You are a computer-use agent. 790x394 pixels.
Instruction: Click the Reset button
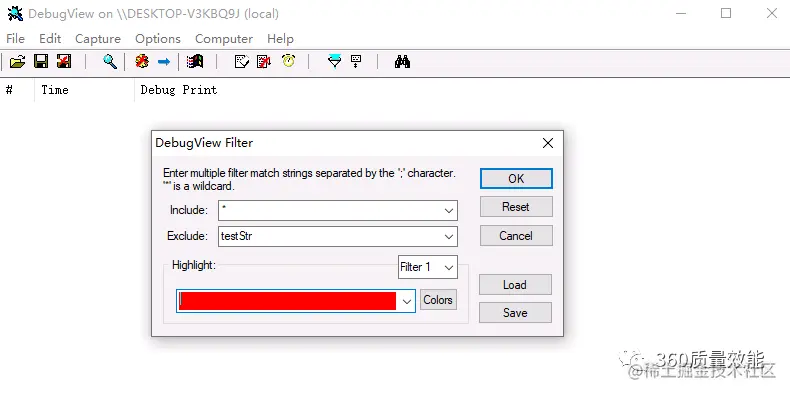coord(516,207)
